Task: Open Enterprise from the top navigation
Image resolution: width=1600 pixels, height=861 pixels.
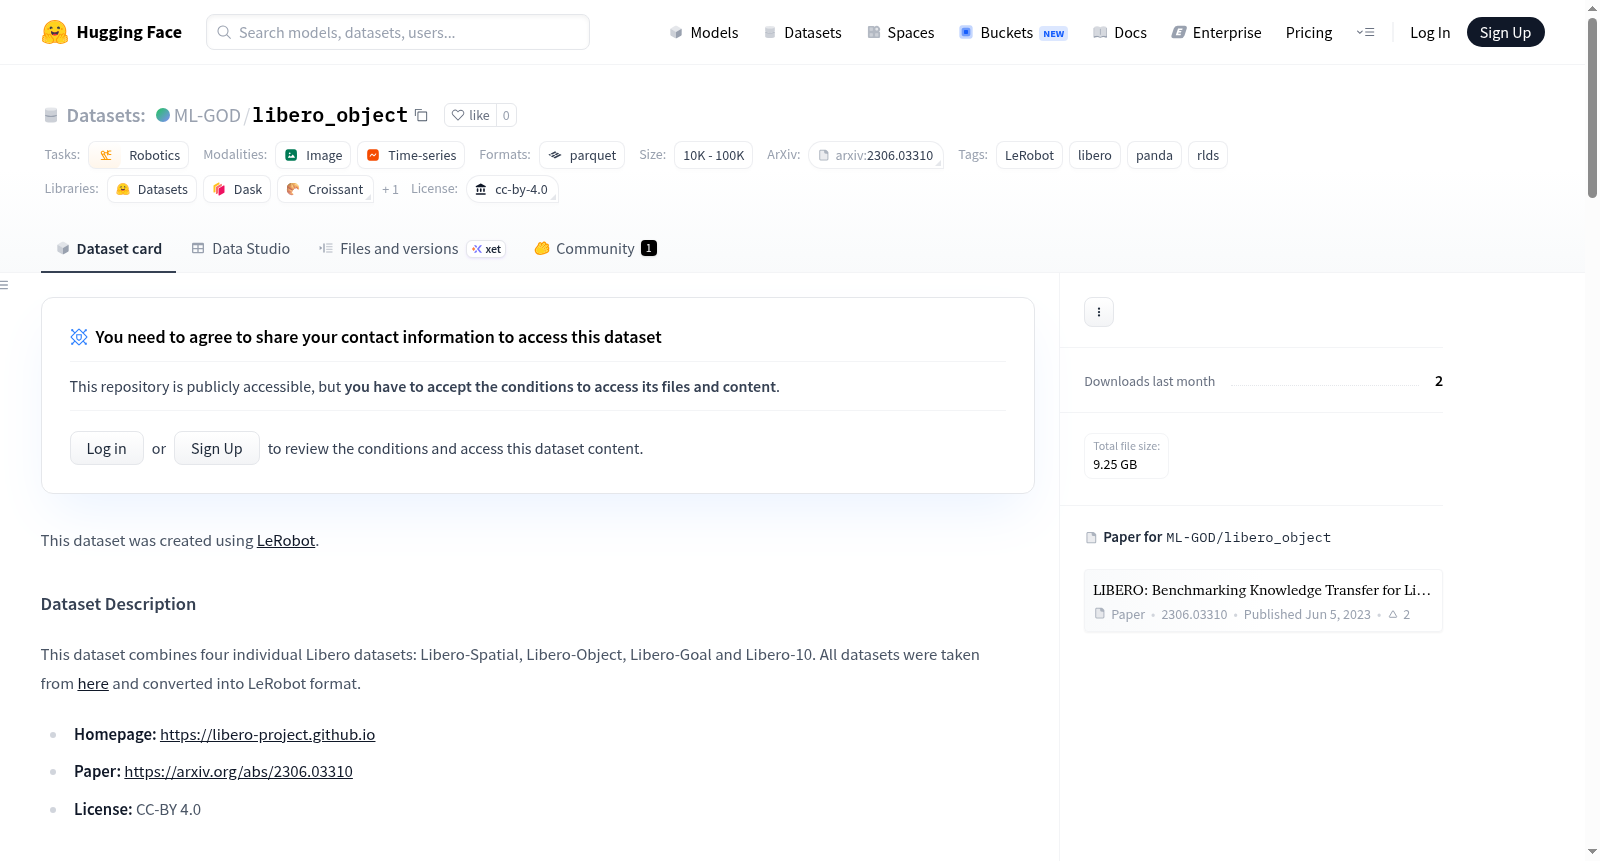Action: (x=1217, y=32)
